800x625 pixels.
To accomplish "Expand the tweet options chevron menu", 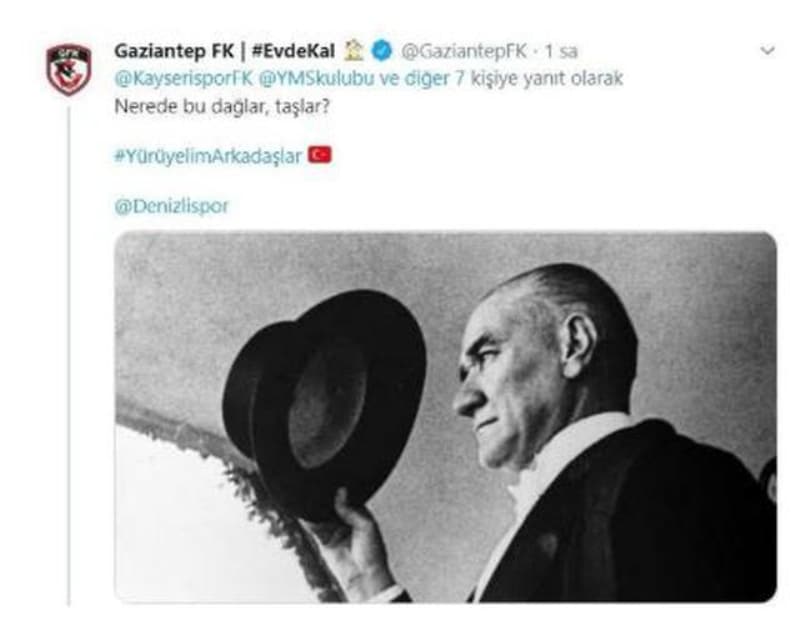I will (767, 51).
